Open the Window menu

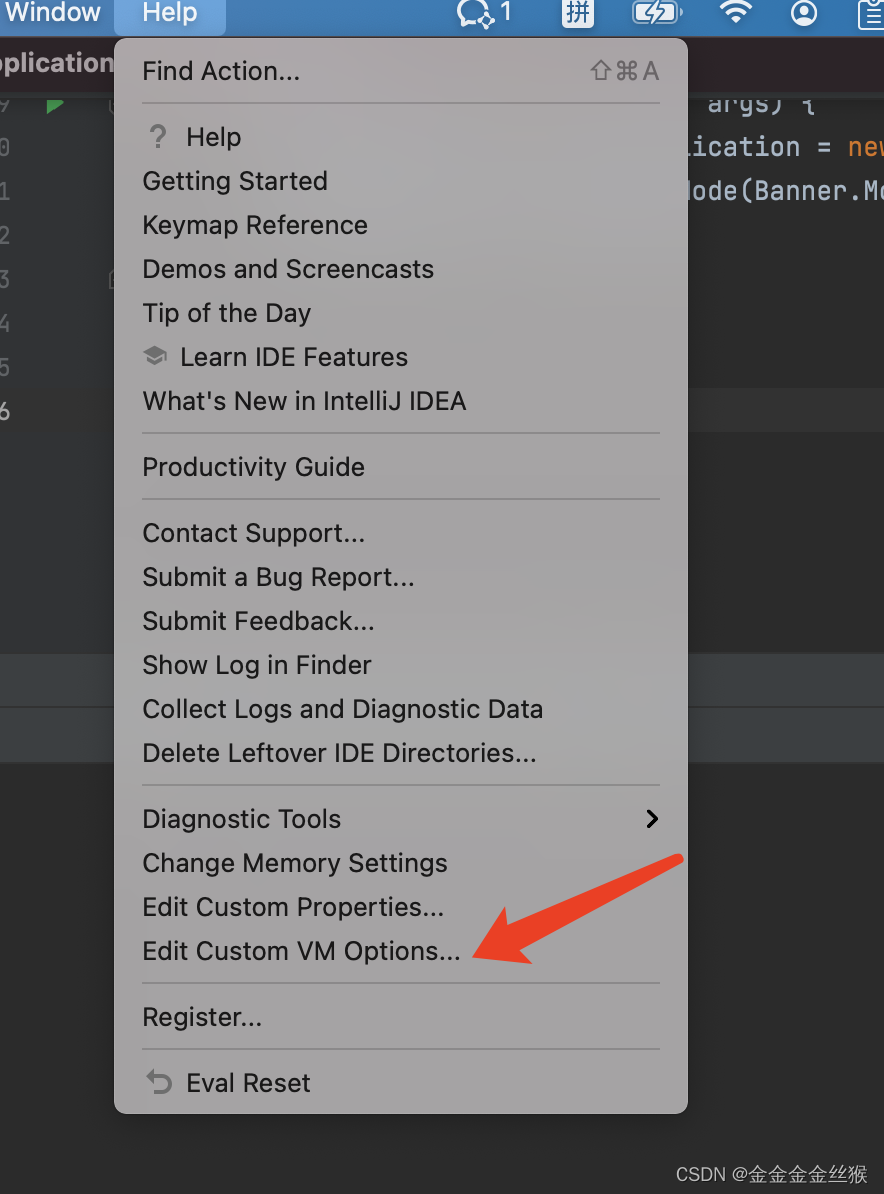tap(53, 13)
